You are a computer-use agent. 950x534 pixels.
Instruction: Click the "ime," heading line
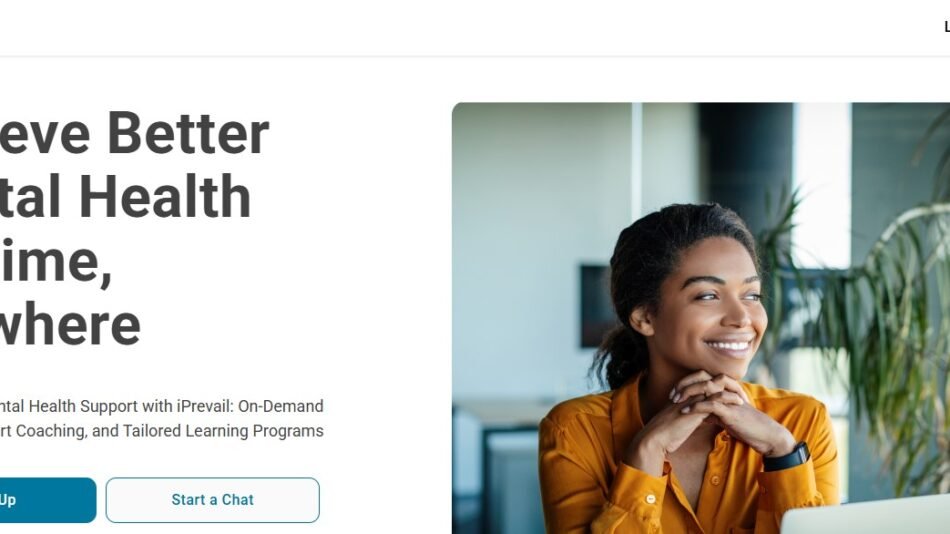pyautogui.click(x=56, y=262)
